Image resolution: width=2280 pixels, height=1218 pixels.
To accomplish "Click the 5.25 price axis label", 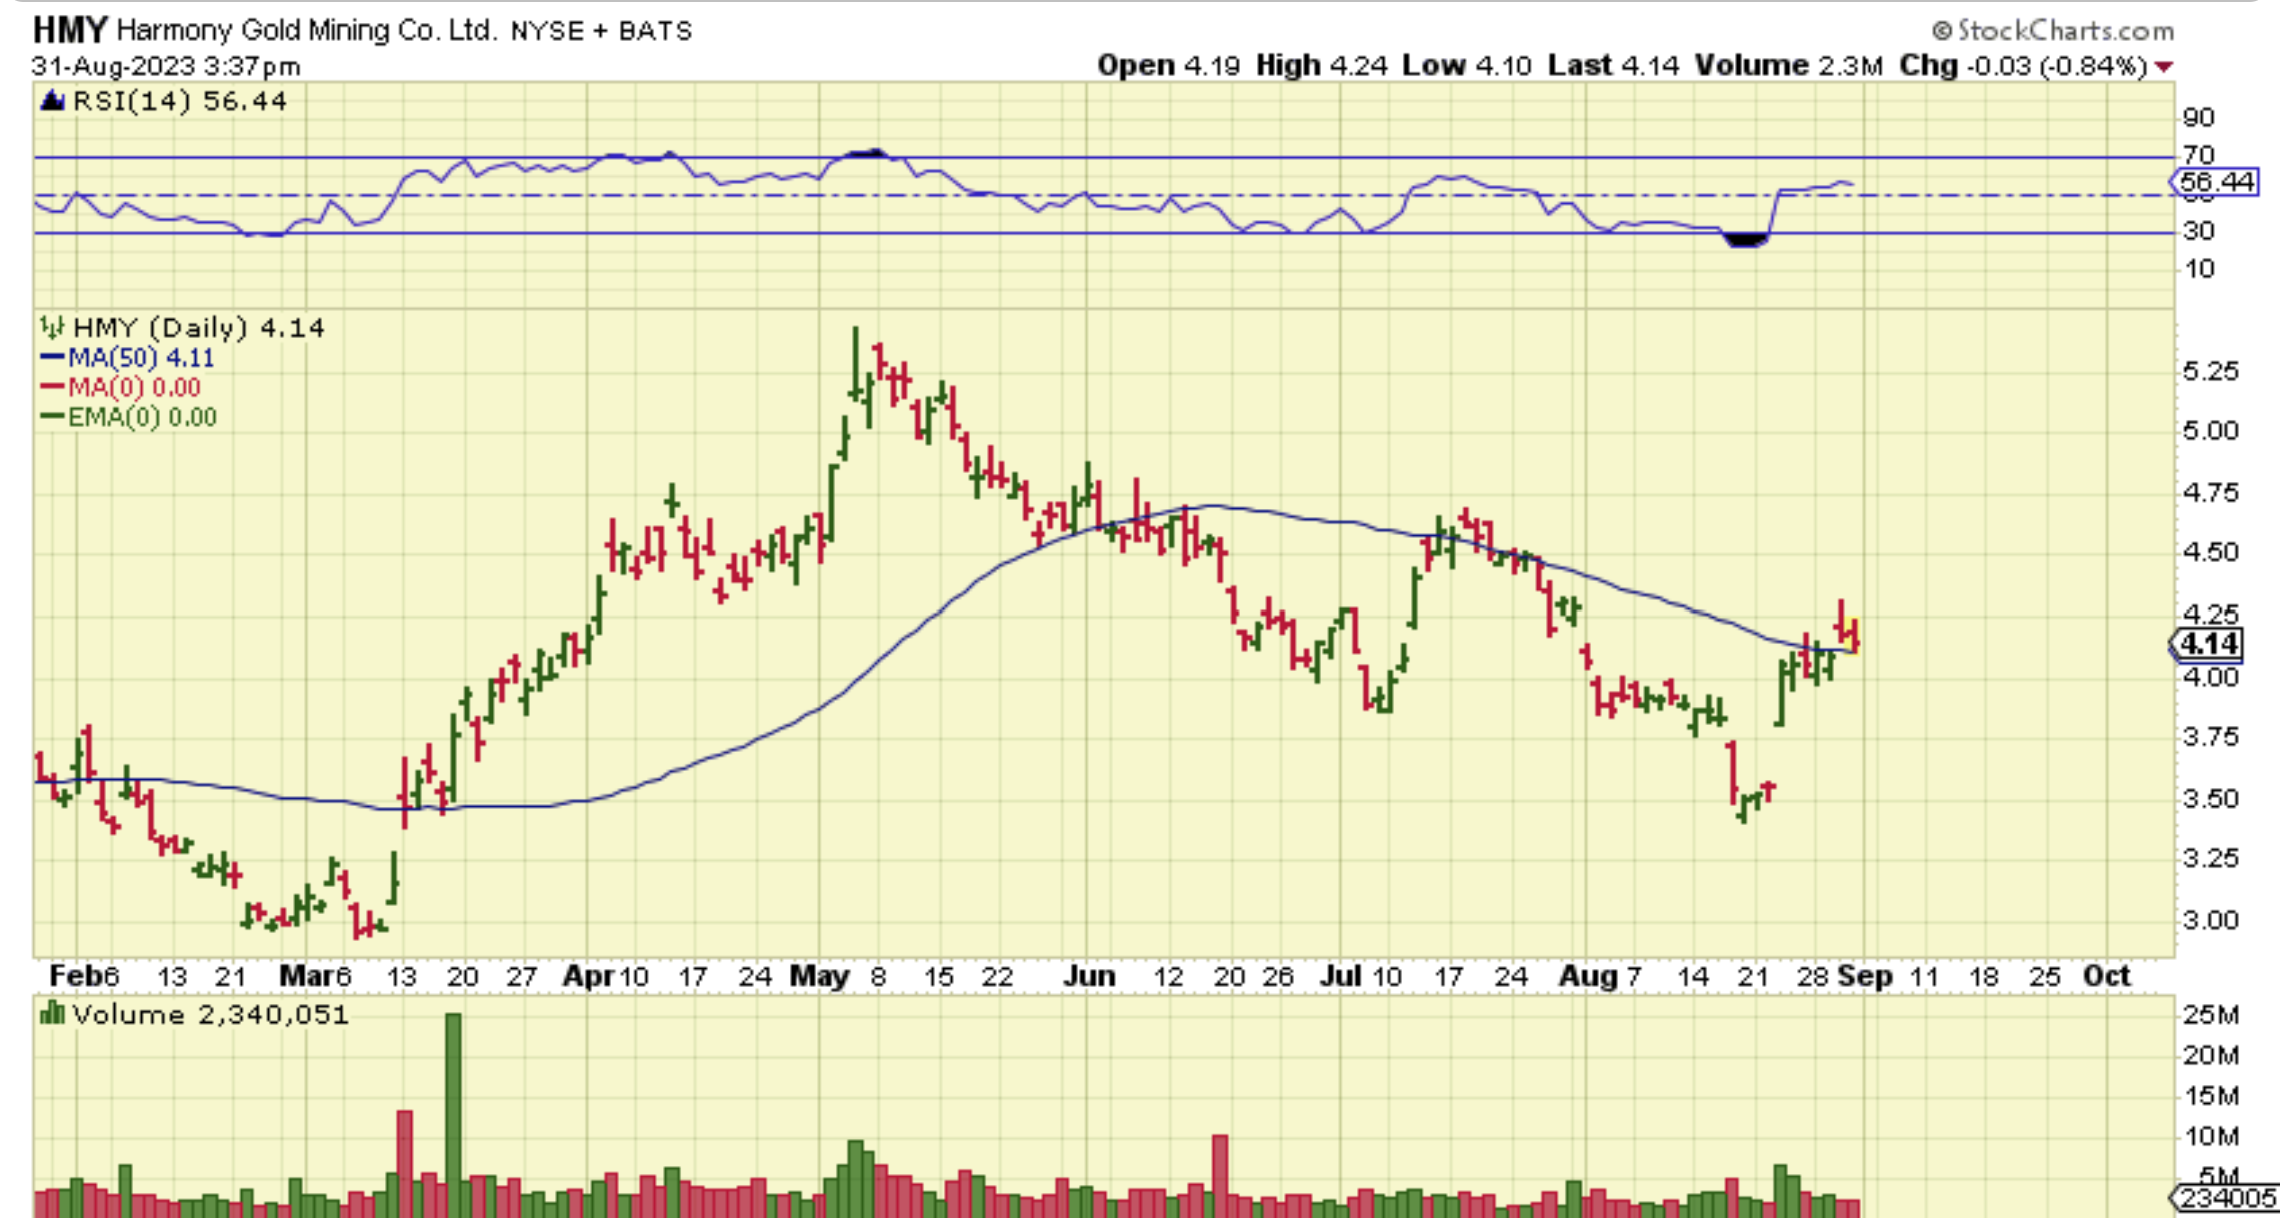I will (2210, 372).
